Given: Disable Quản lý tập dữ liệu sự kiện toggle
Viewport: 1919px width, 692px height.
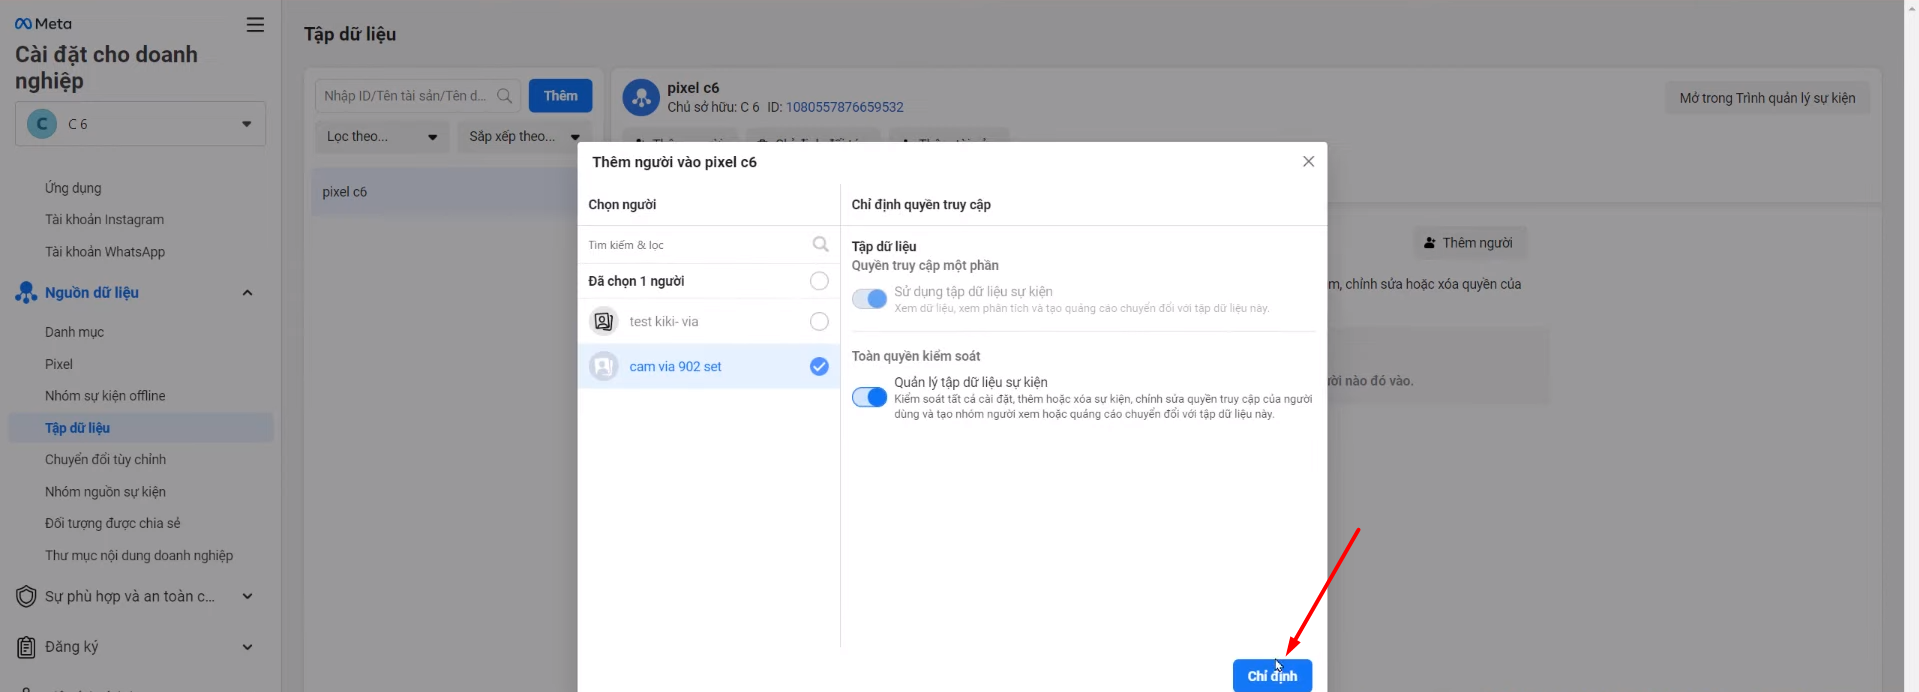Looking at the screenshot, I should (x=869, y=397).
